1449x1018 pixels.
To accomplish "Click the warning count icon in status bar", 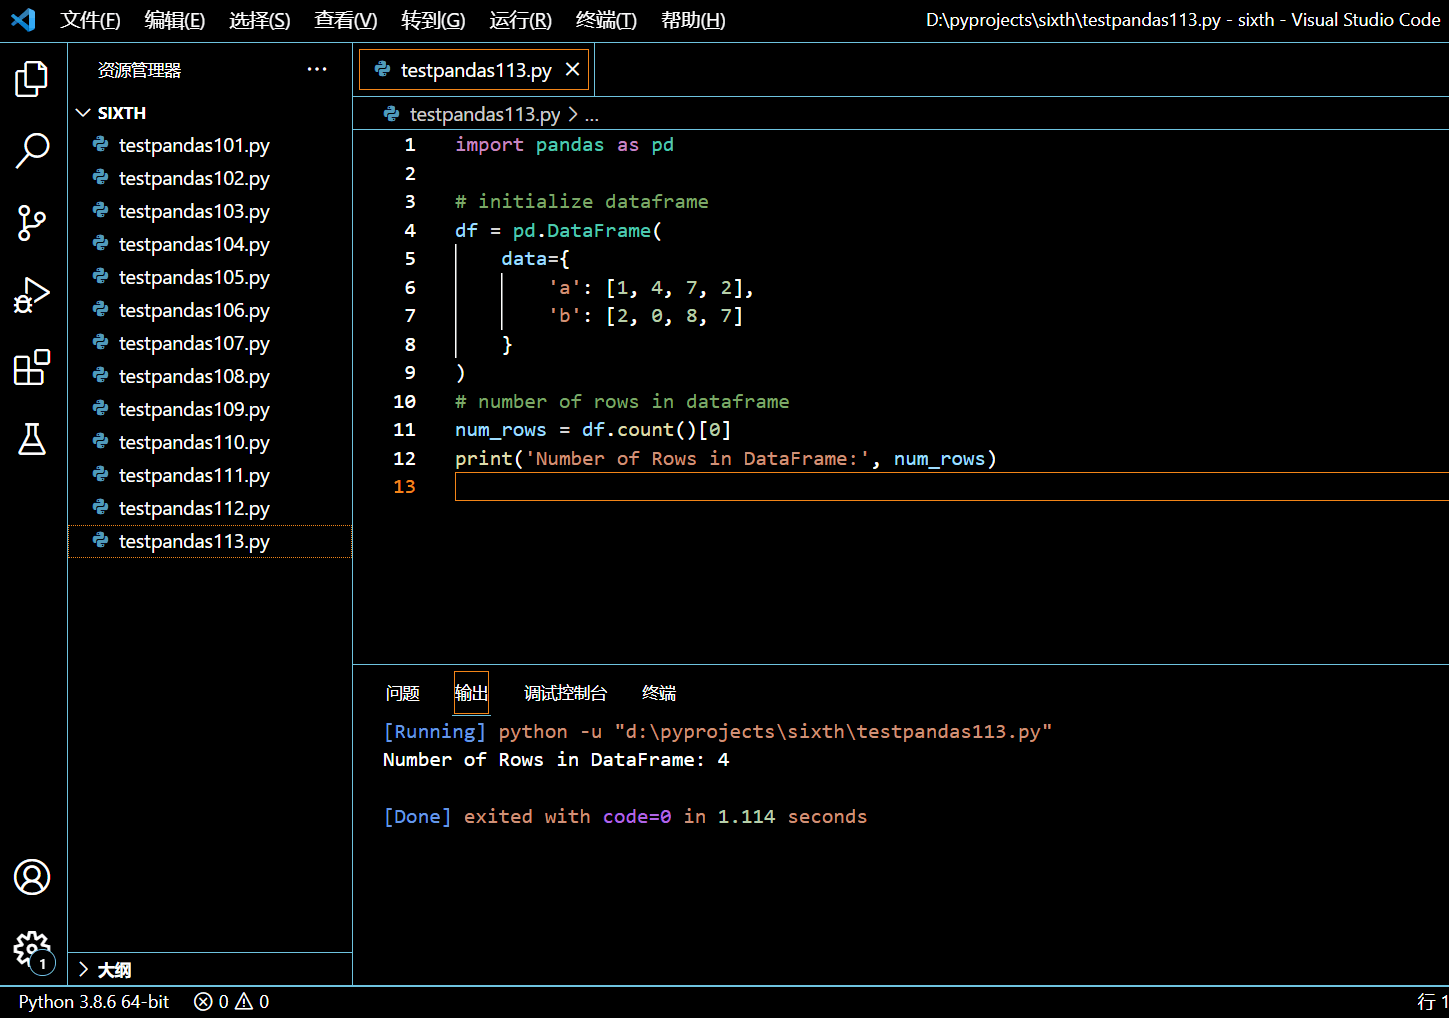I will 244,1001.
